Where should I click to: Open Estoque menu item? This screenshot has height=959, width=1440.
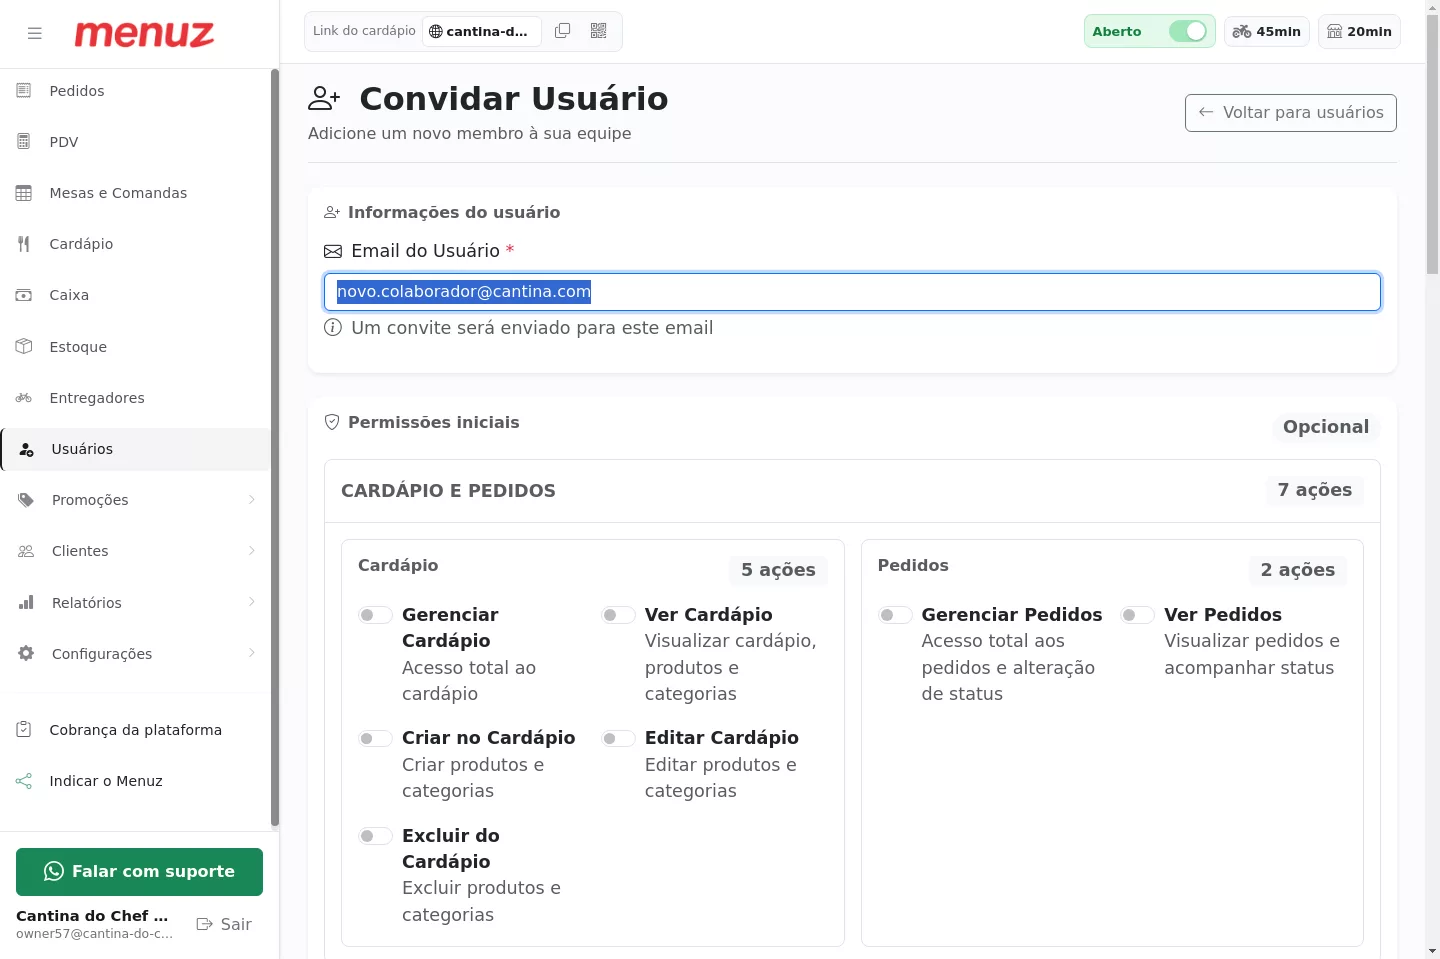pyautogui.click(x=135, y=347)
